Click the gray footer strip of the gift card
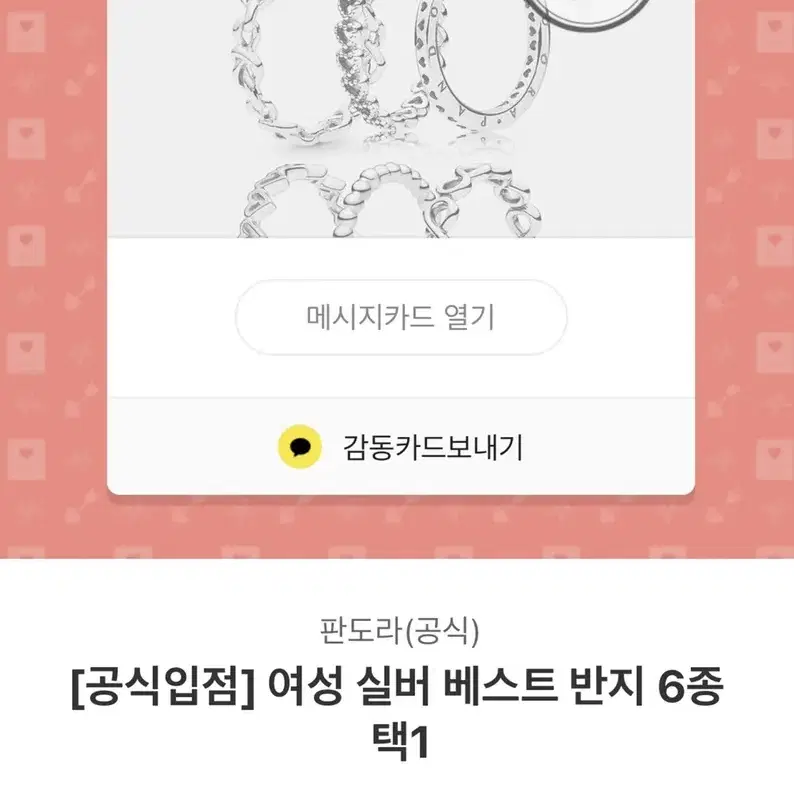This screenshot has height=794, width=794. point(401,447)
